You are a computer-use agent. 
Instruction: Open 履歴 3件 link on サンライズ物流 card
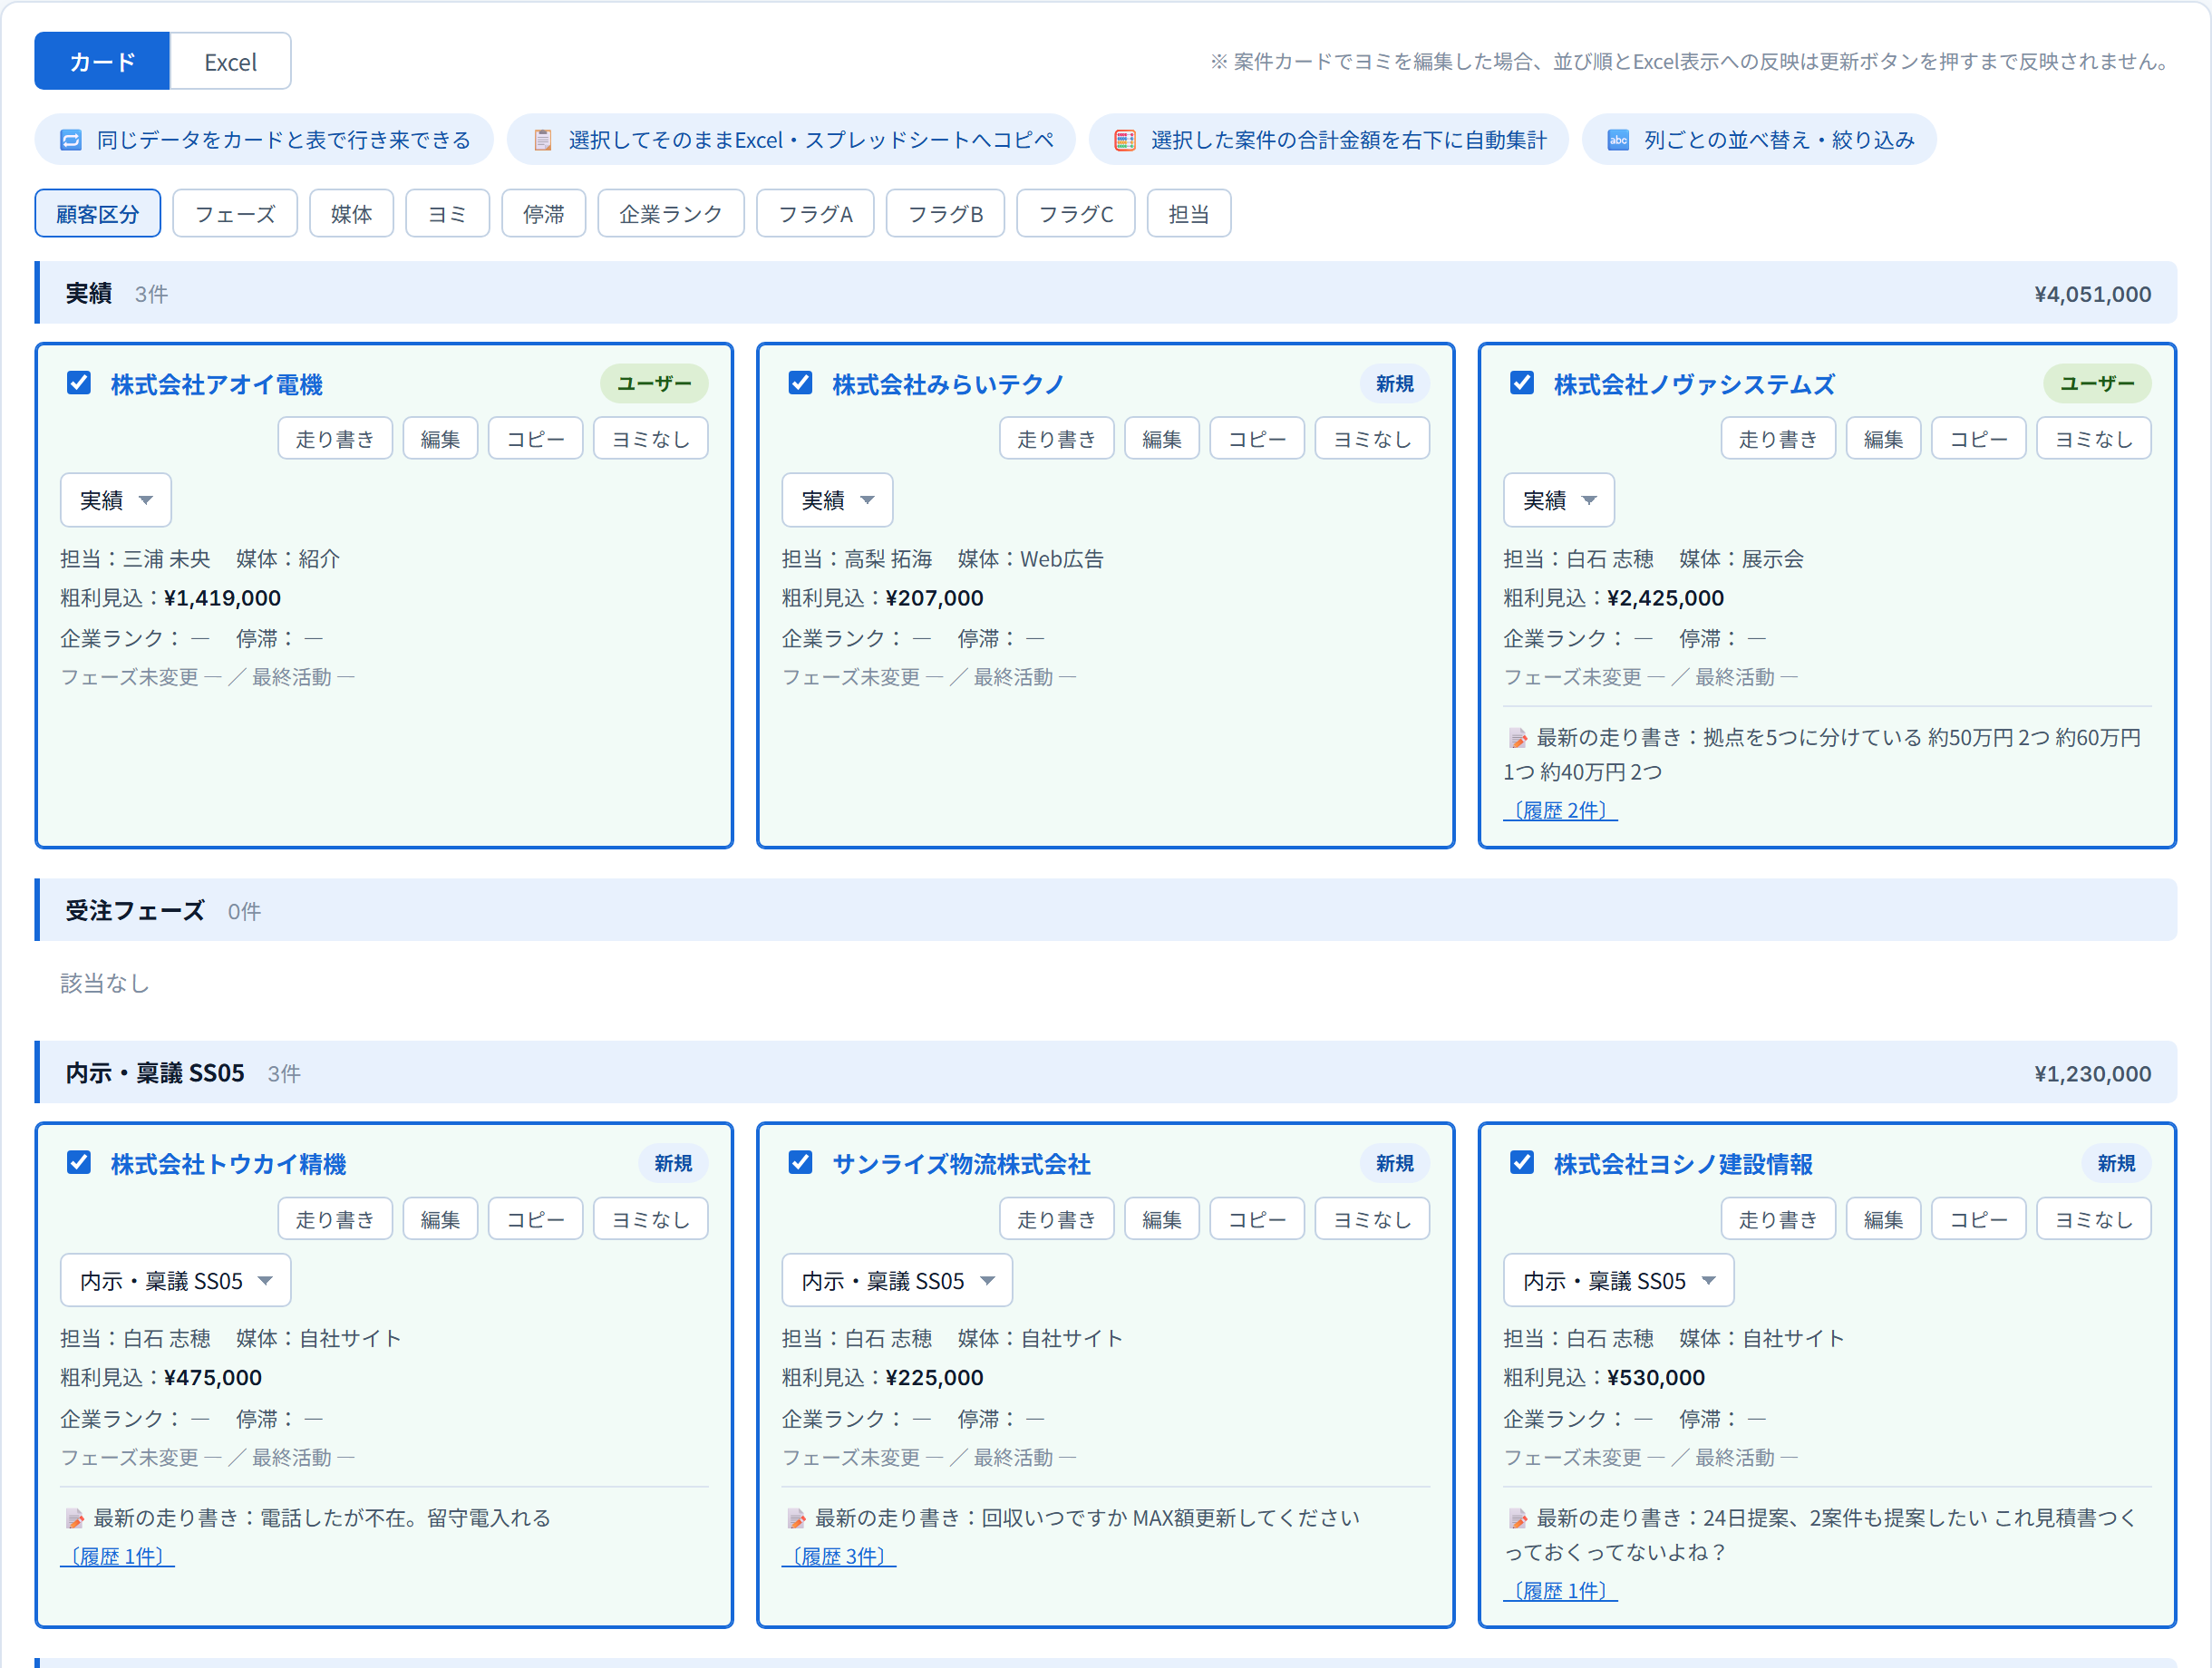click(839, 1557)
